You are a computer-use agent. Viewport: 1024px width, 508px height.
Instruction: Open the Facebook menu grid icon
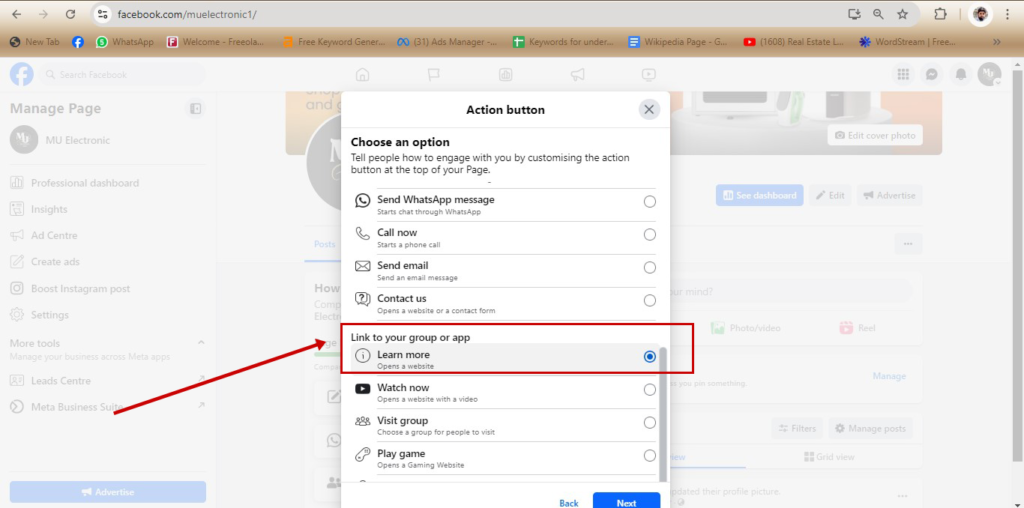coord(903,74)
